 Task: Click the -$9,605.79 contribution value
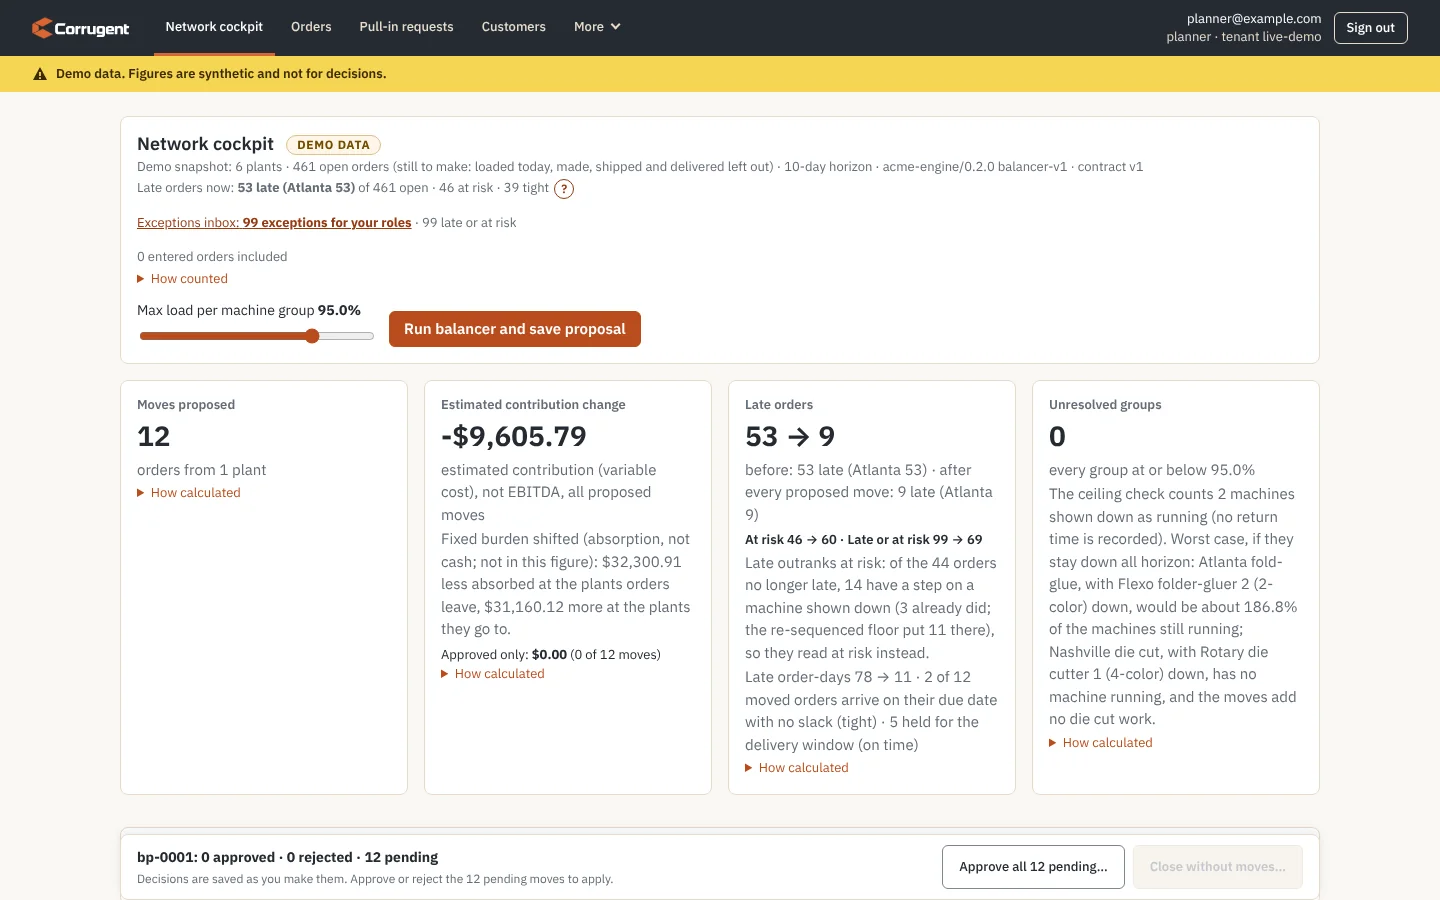click(514, 437)
